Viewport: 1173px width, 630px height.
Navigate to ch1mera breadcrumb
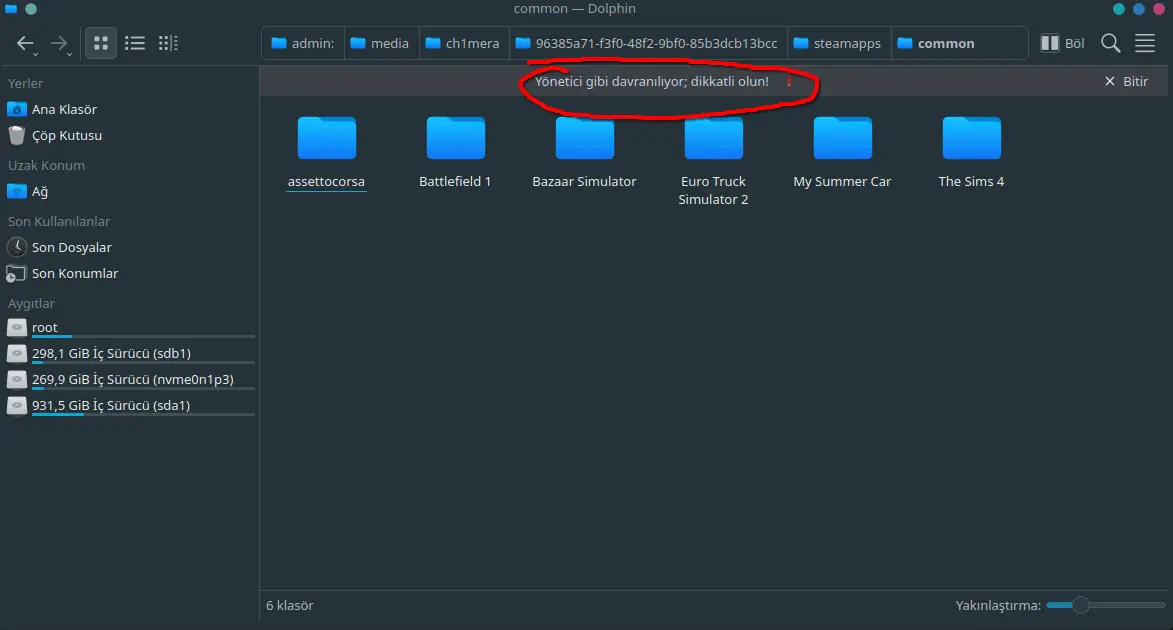[x=462, y=43]
